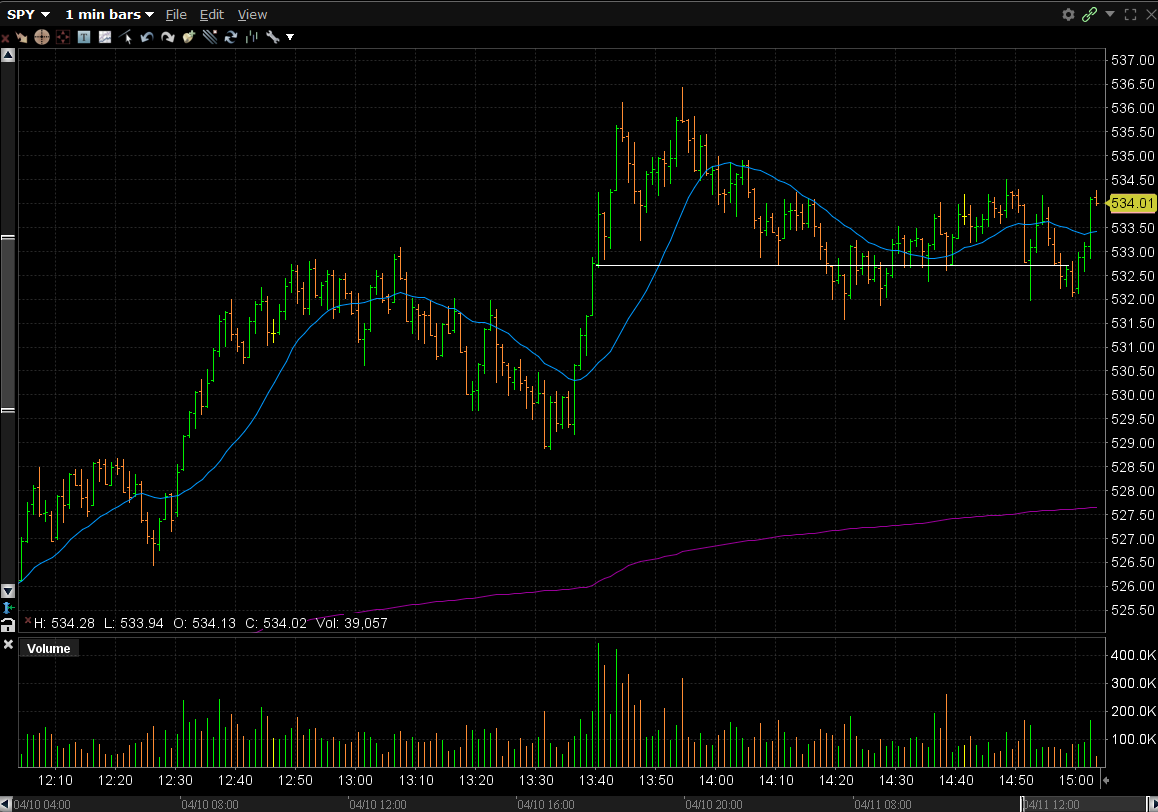Open the Edit menu
This screenshot has width=1158, height=812.
[x=211, y=14]
